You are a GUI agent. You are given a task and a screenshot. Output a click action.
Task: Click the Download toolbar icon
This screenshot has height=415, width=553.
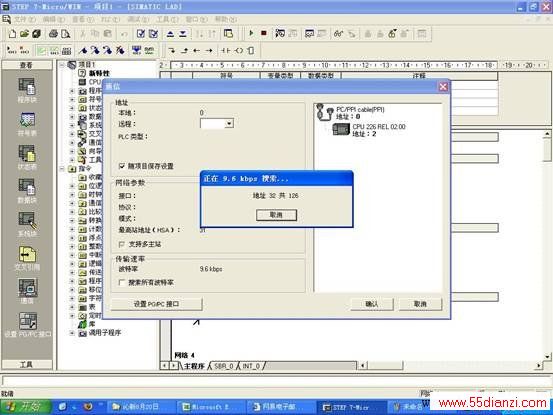pyautogui.click(x=183, y=34)
